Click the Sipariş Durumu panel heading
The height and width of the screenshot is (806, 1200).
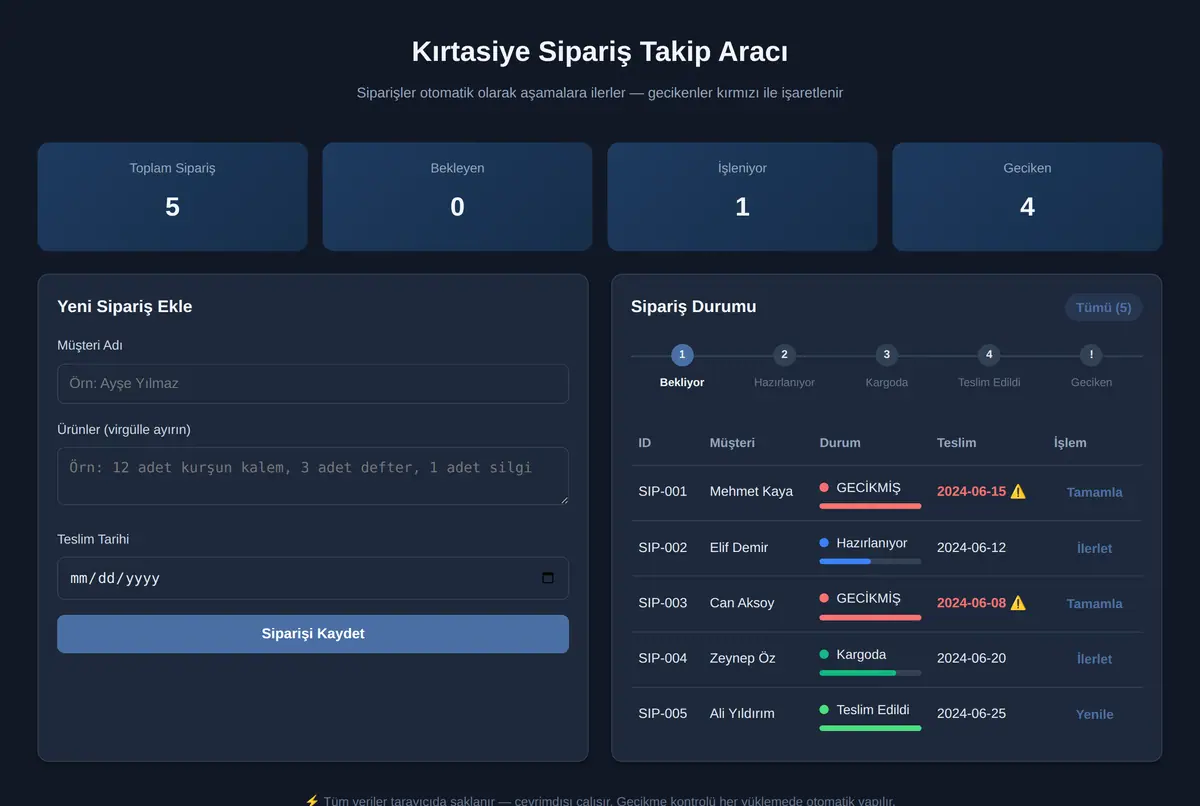pos(693,307)
